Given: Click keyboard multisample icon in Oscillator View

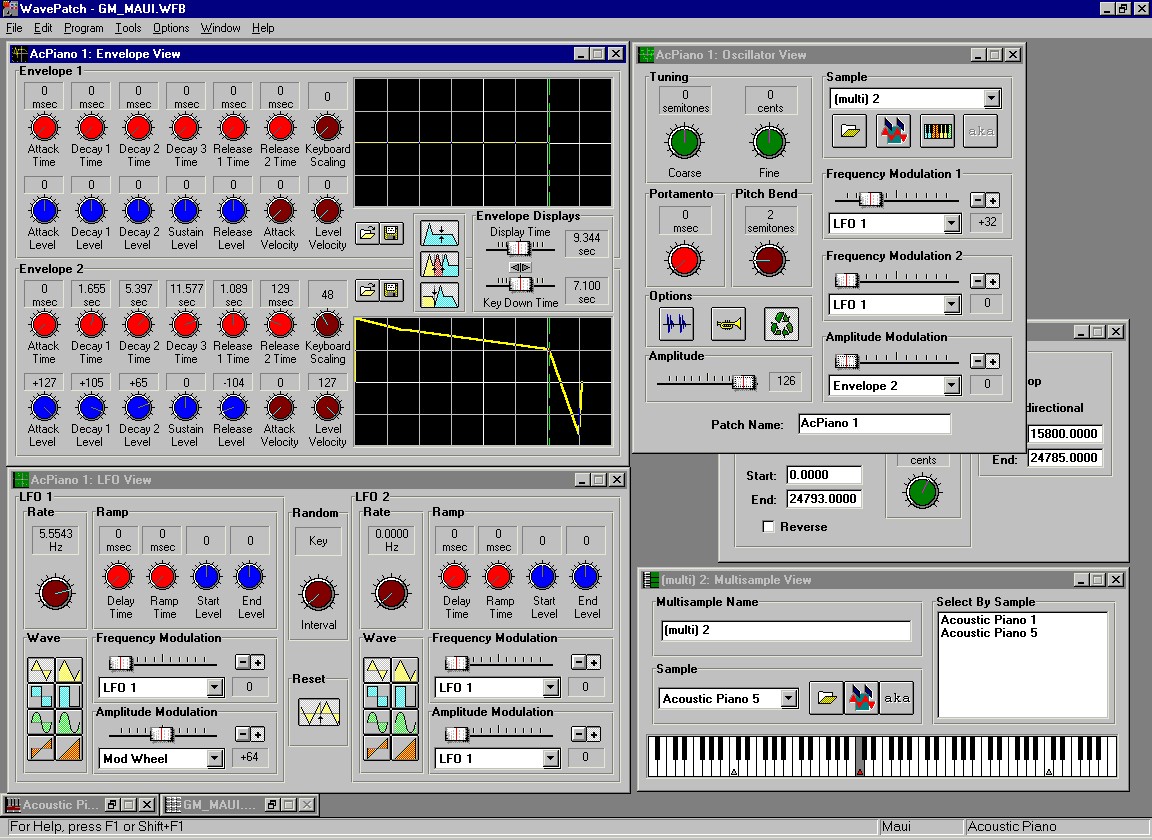Looking at the screenshot, I should pyautogui.click(x=937, y=131).
